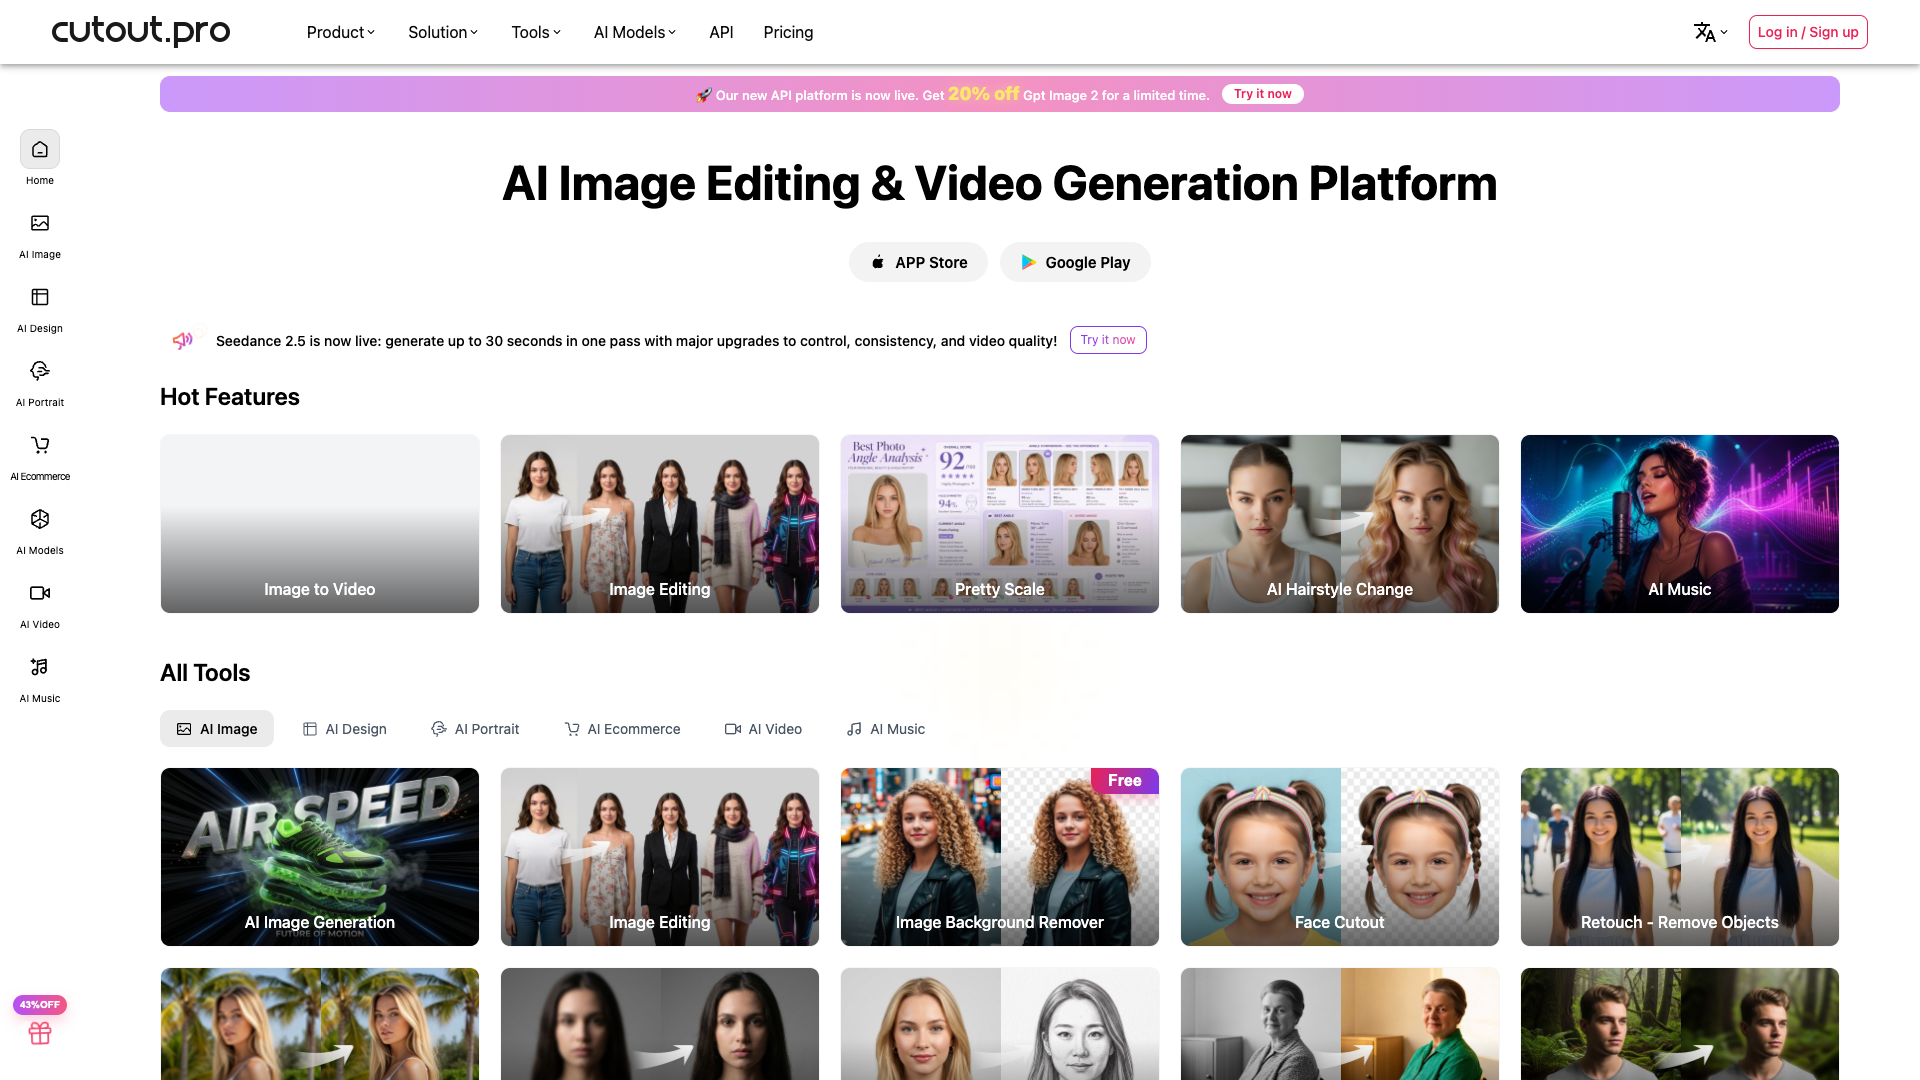Open the Image Background Remover card

[1000, 857]
